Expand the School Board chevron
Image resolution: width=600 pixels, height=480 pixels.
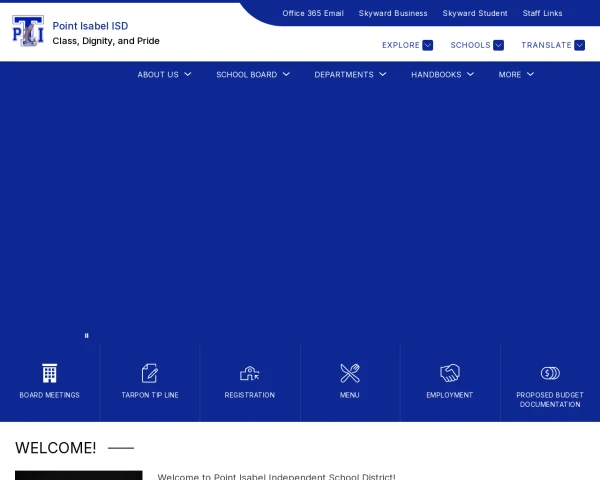(x=286, y=74)
